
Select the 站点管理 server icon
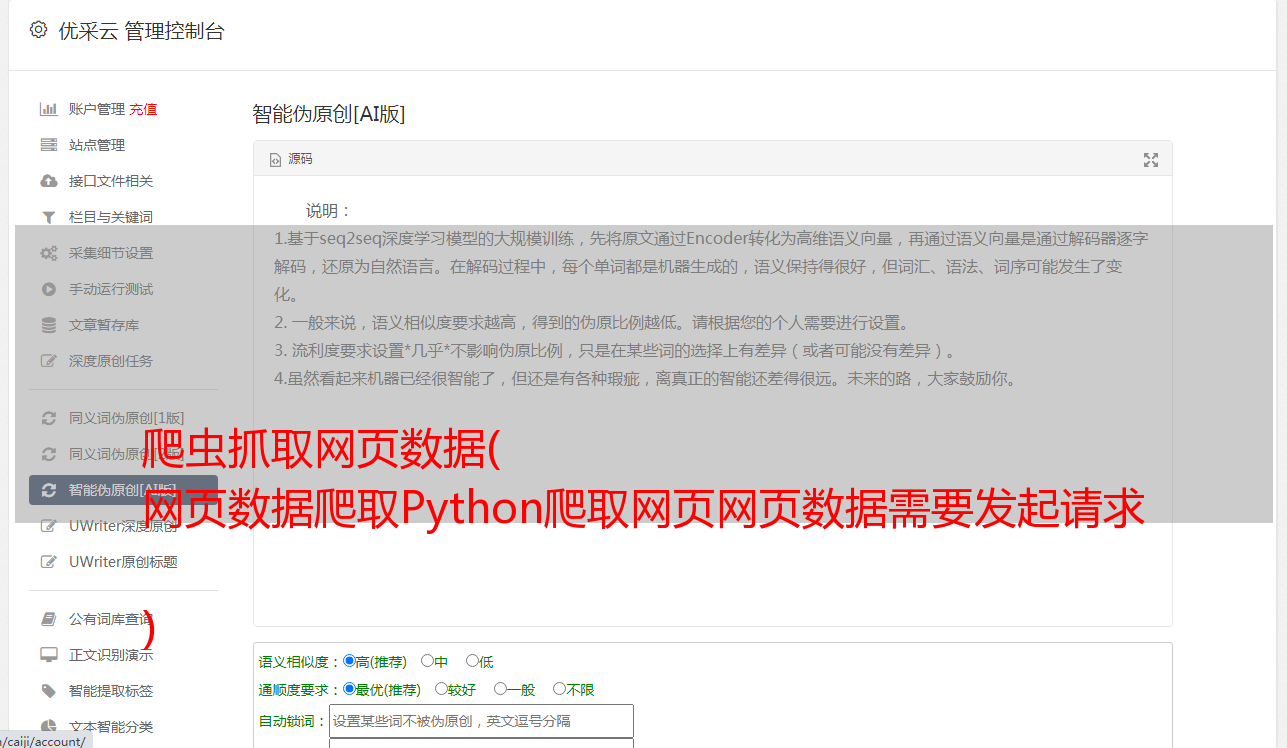pyautogui.click(x=48, y=145)
